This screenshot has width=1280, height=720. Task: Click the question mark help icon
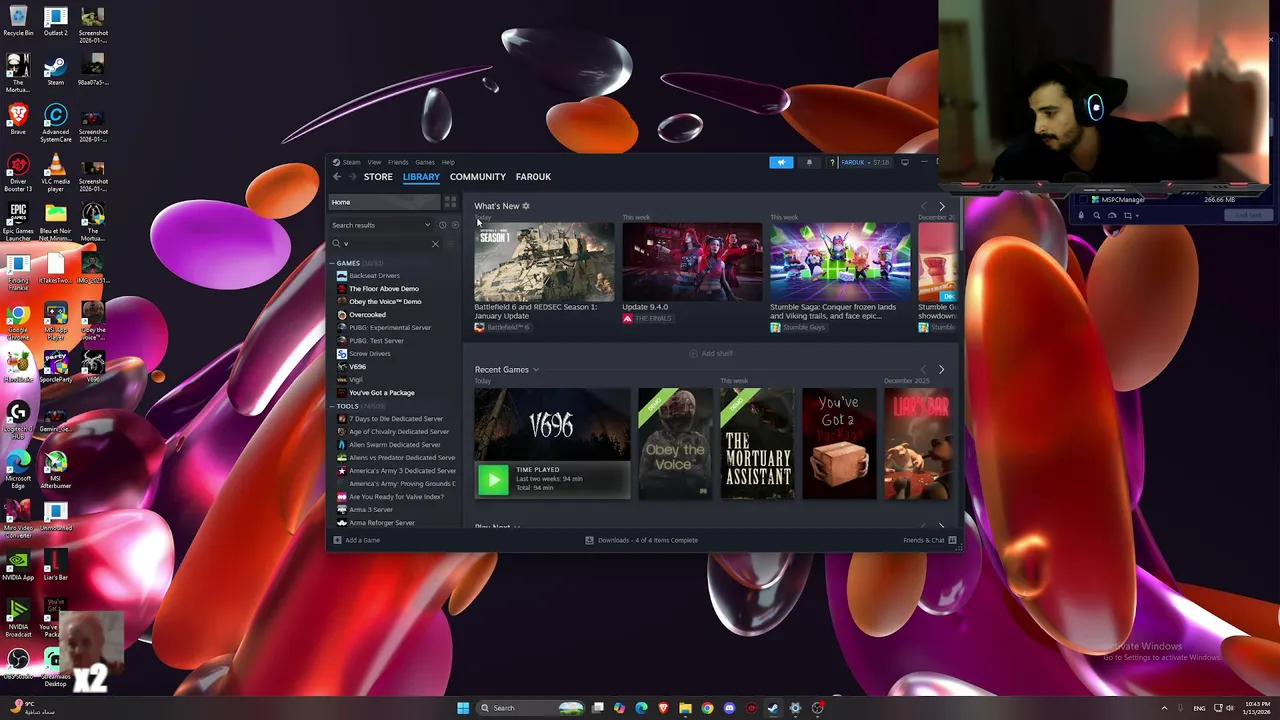(x=832, y=162)
